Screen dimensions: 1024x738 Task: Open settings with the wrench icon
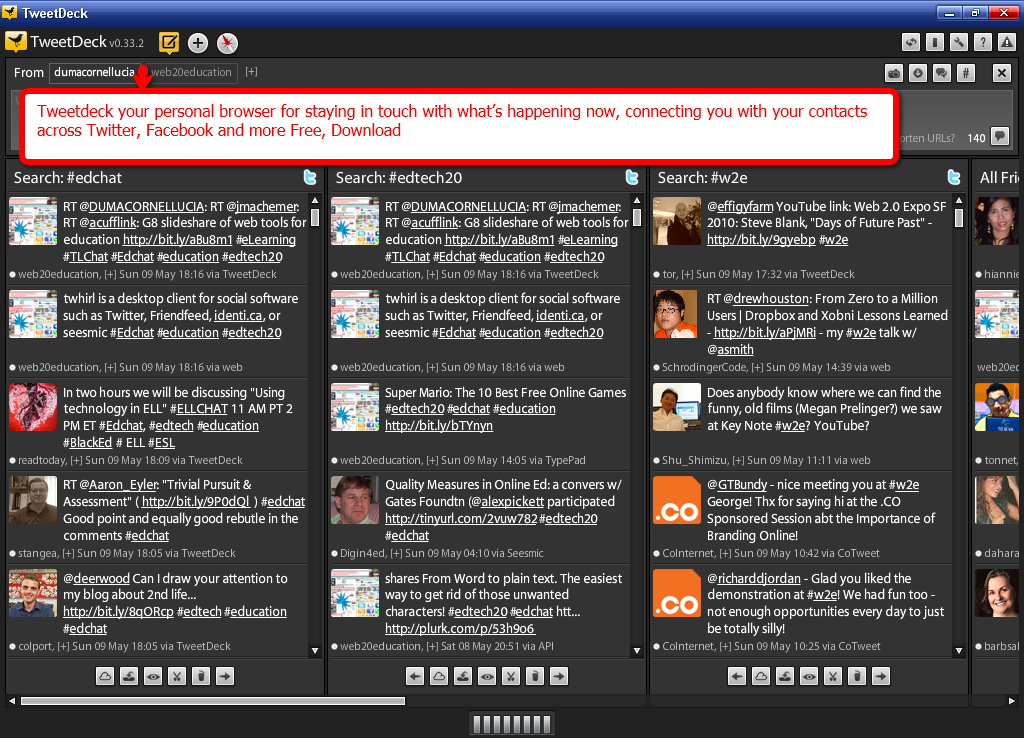click(x=959, y=42)
